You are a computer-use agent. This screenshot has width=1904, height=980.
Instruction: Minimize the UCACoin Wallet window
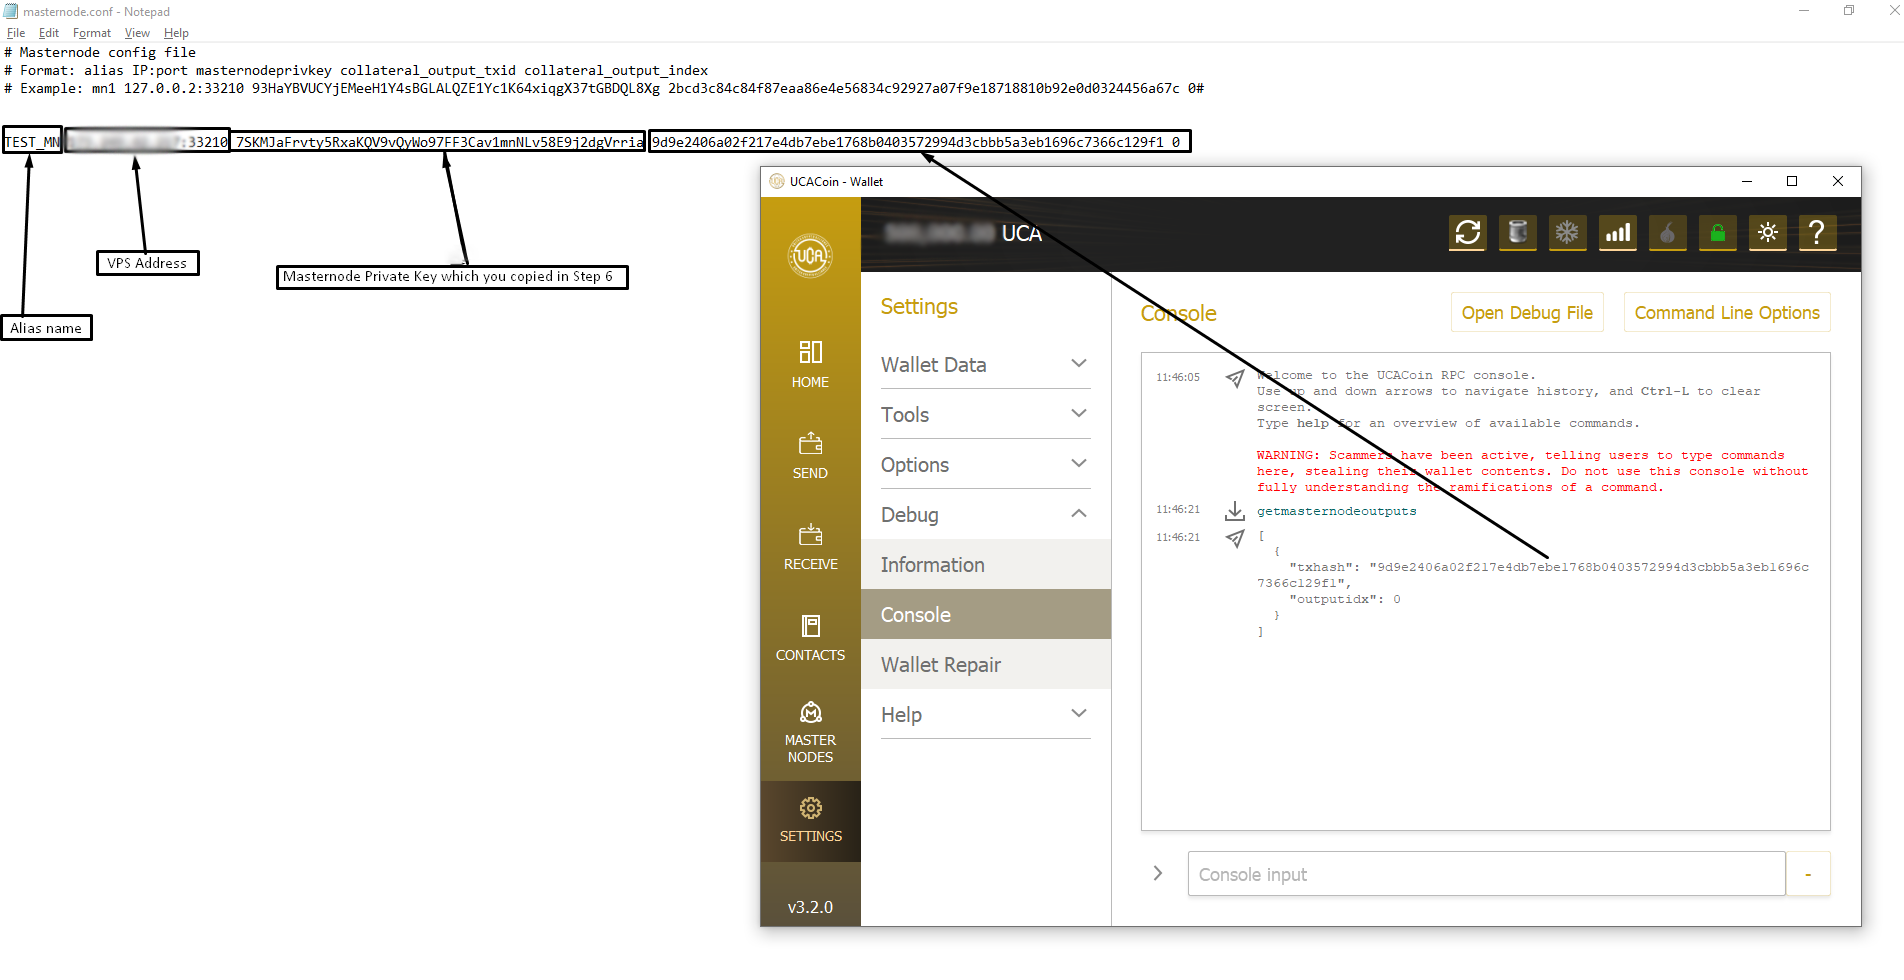coord(1747,181)
